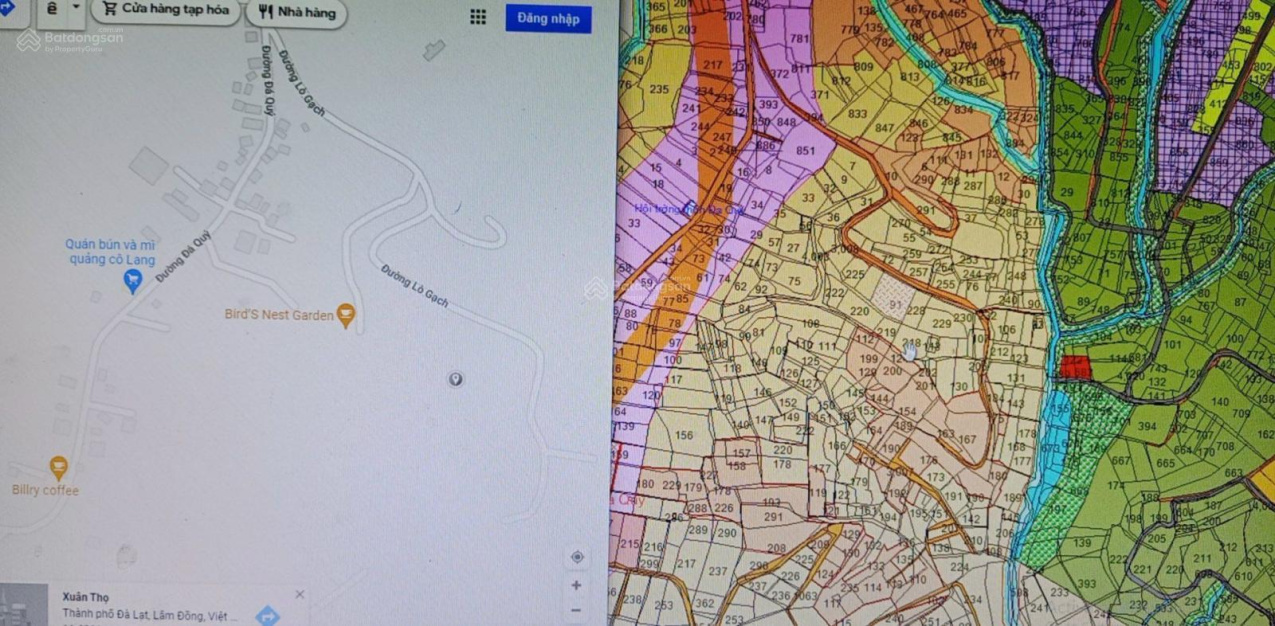Click the gray dropped pin on the map
The width and height of the screenshot is (1275, 626).
[x=456, y=379]
